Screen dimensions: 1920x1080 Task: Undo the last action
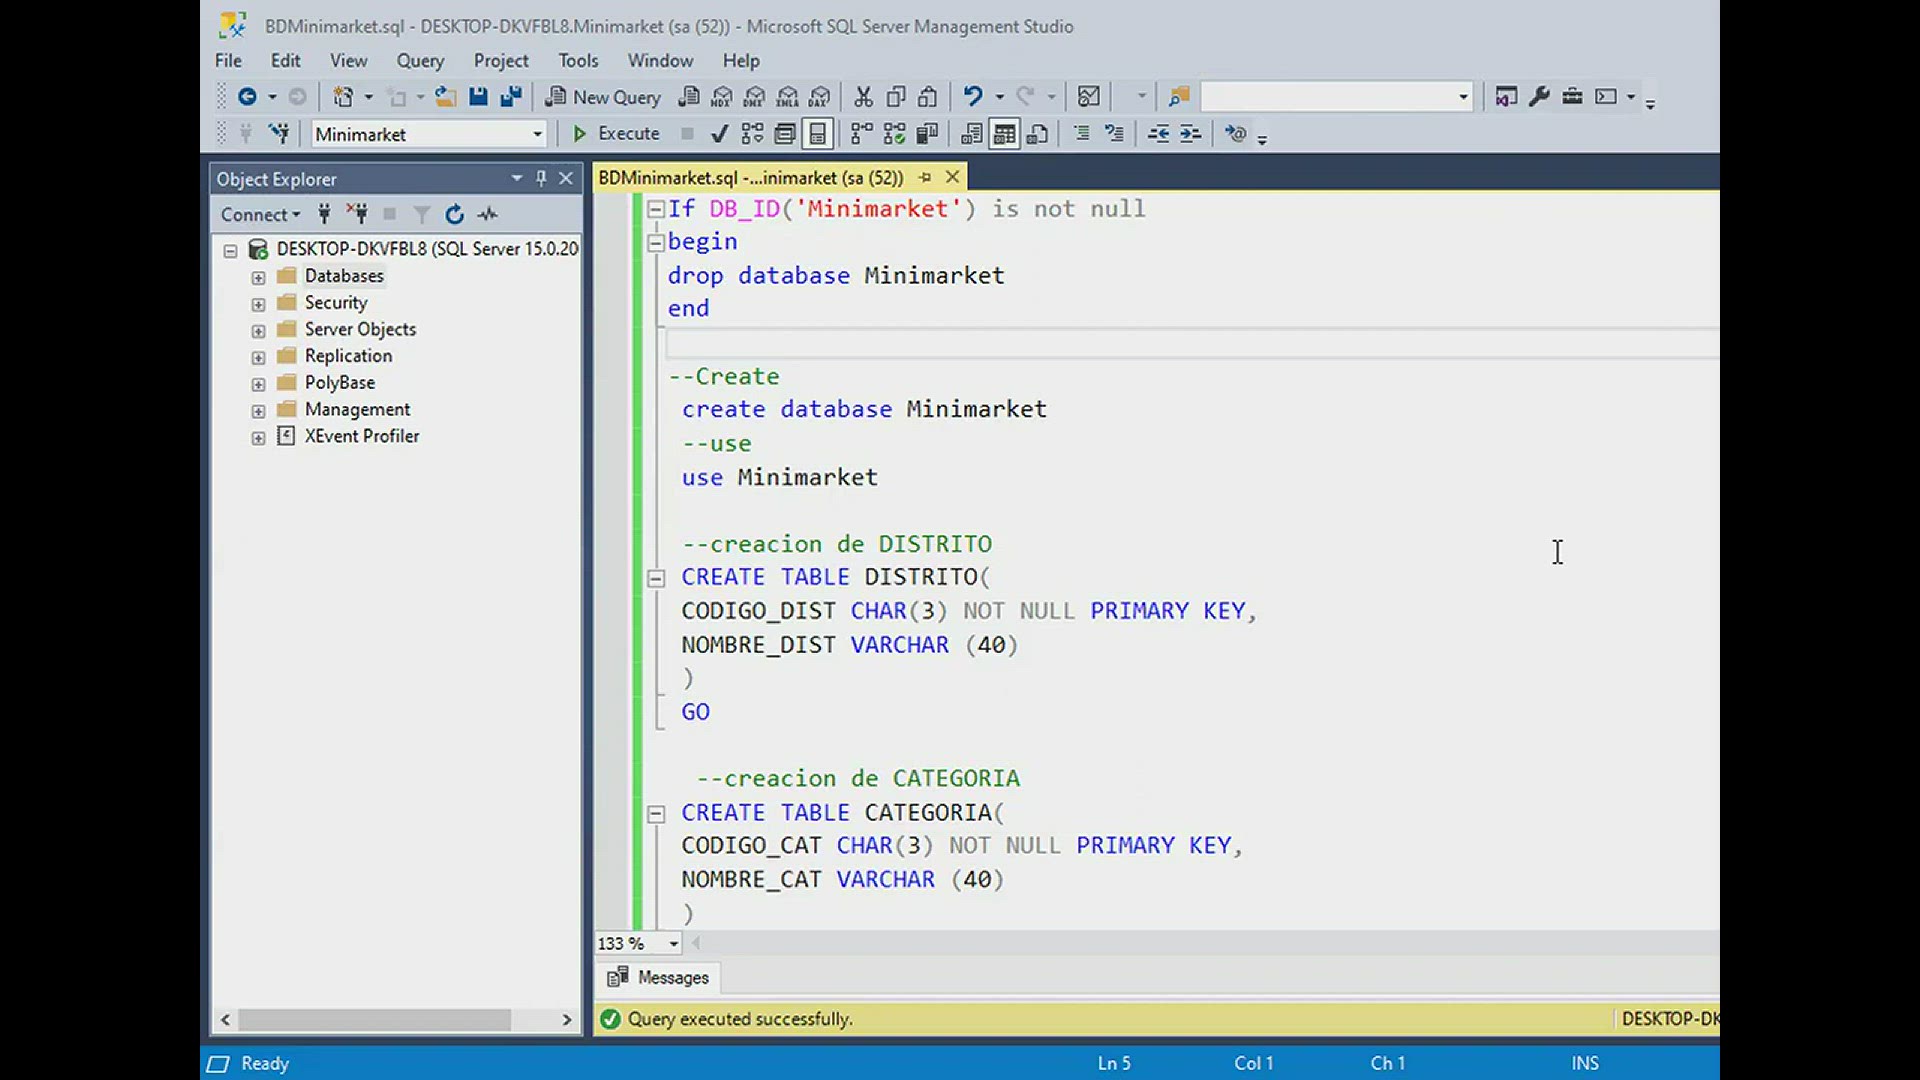pos(973,97)
